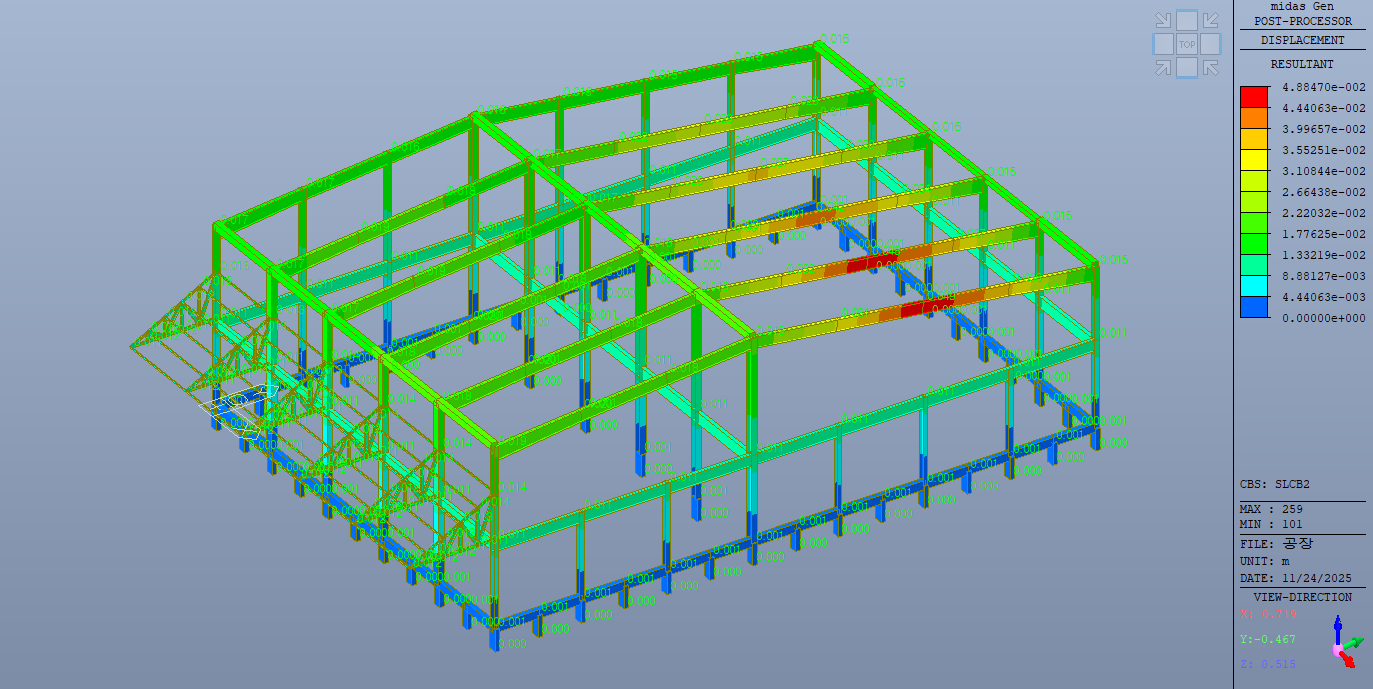1373x689 pixels.
Task: Click the VIEW-DIRECTION heading
Action: [1302, 597]
